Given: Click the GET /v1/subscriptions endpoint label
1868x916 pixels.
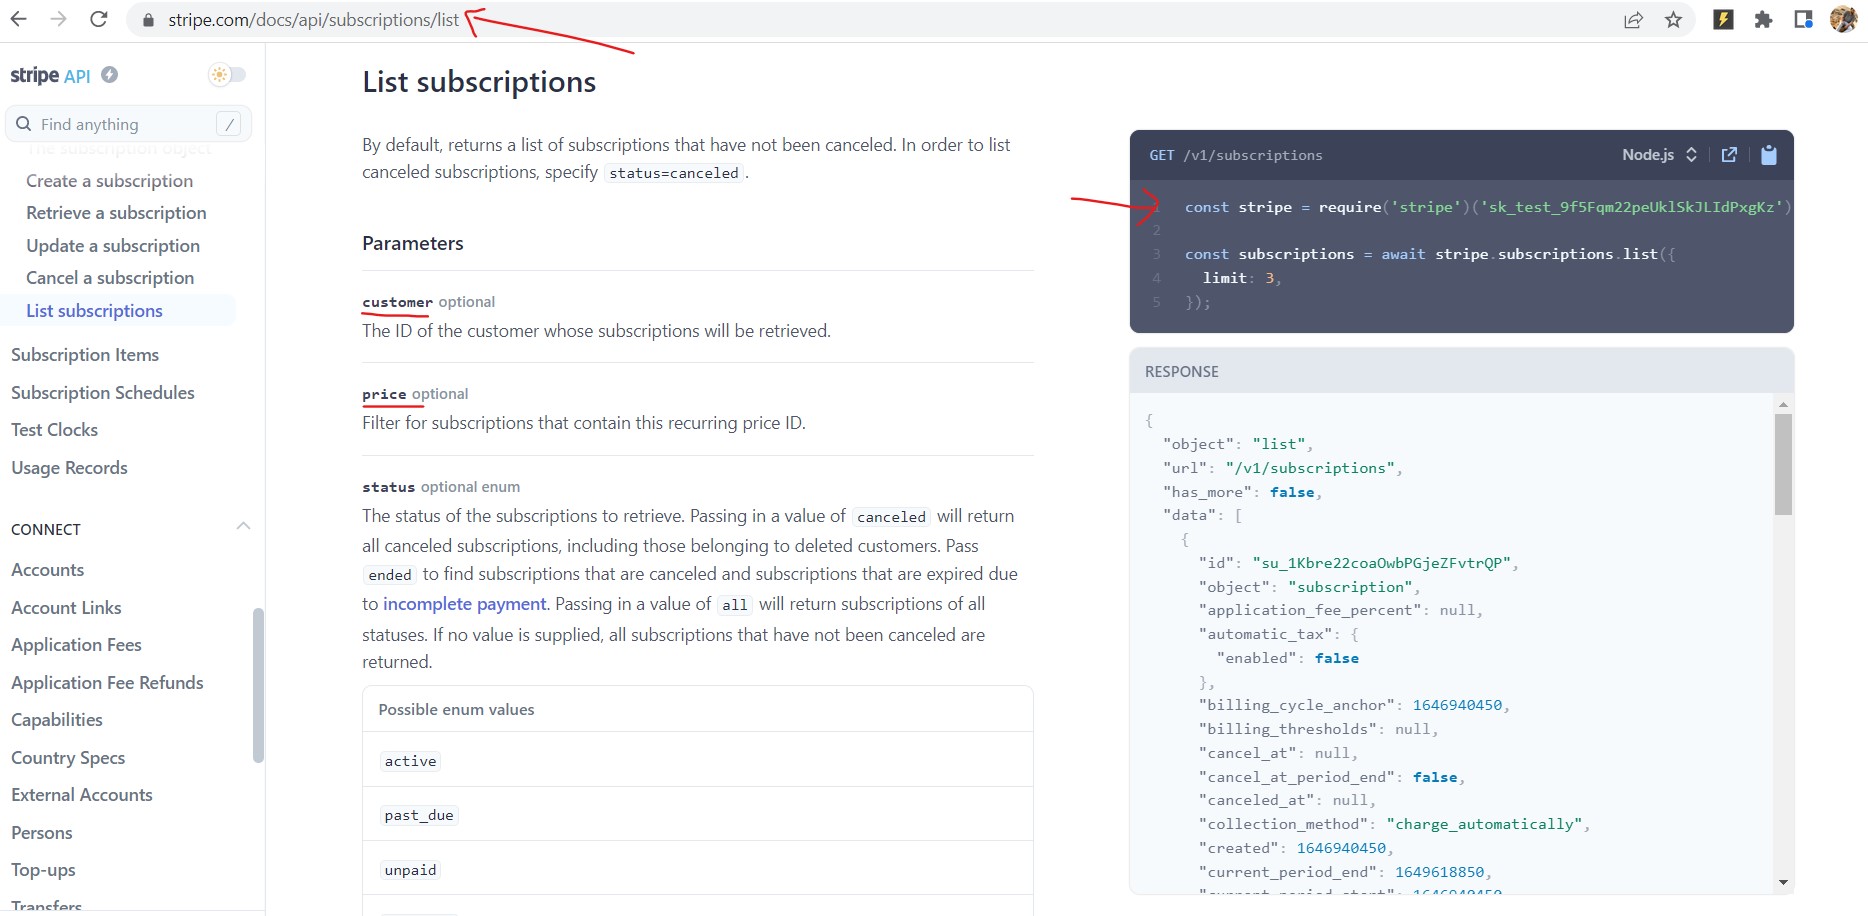Looking at the screenshot, I should [x=1236, y=155].
